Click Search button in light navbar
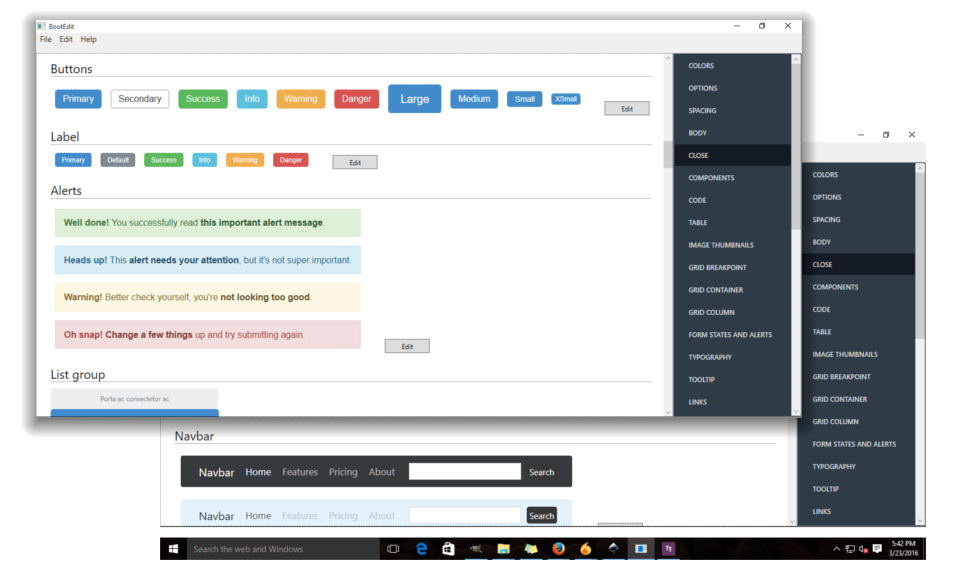The image size is (970, 586). (541, 515)
